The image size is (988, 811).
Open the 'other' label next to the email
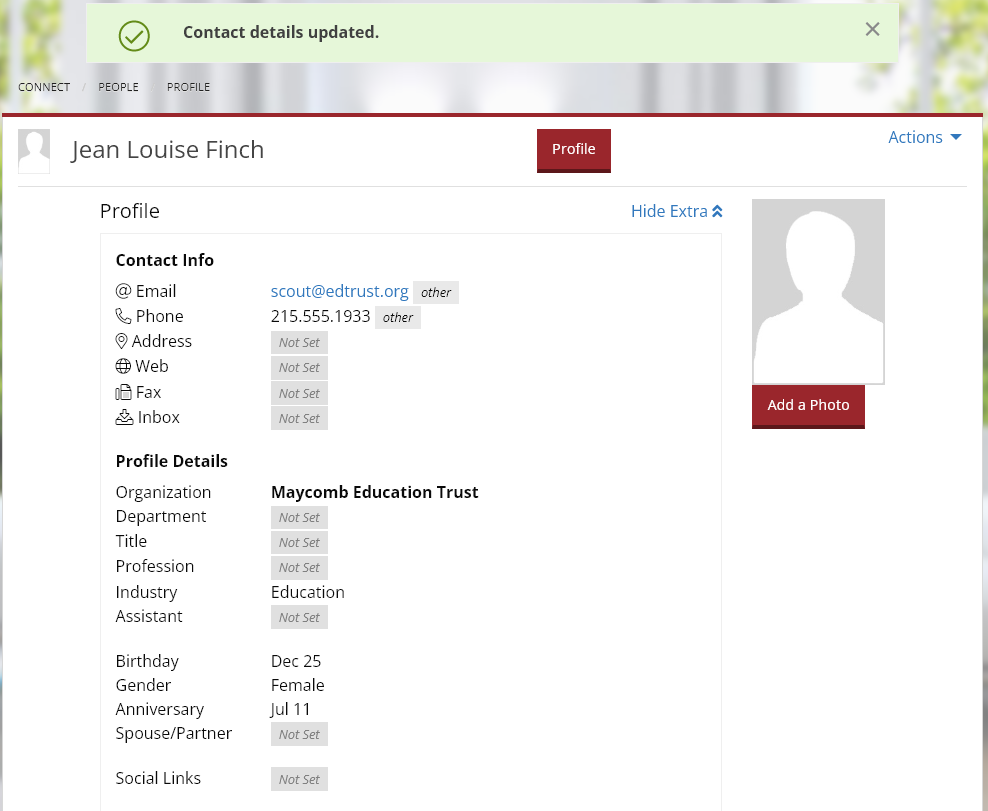click(x=435, y=292)
